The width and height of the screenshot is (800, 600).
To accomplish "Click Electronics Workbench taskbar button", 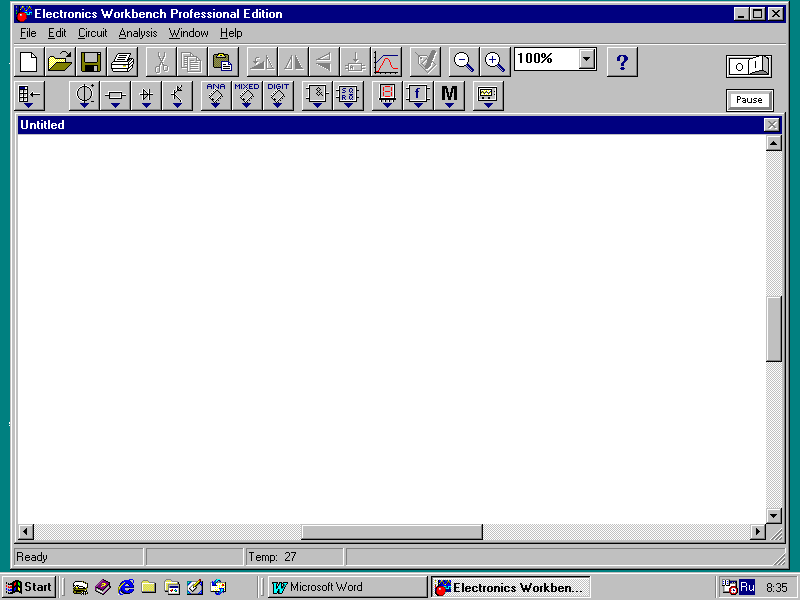I will 511,587.
